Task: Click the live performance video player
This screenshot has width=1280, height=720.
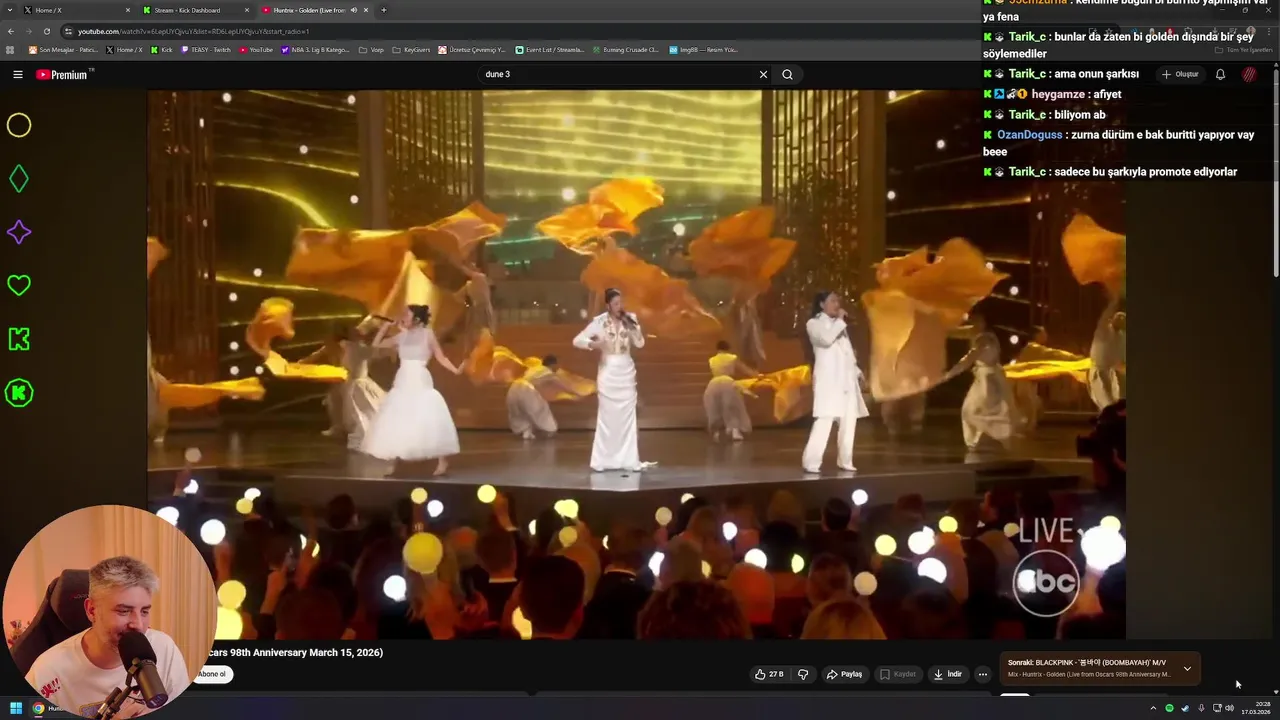Action: pos(636,364)
